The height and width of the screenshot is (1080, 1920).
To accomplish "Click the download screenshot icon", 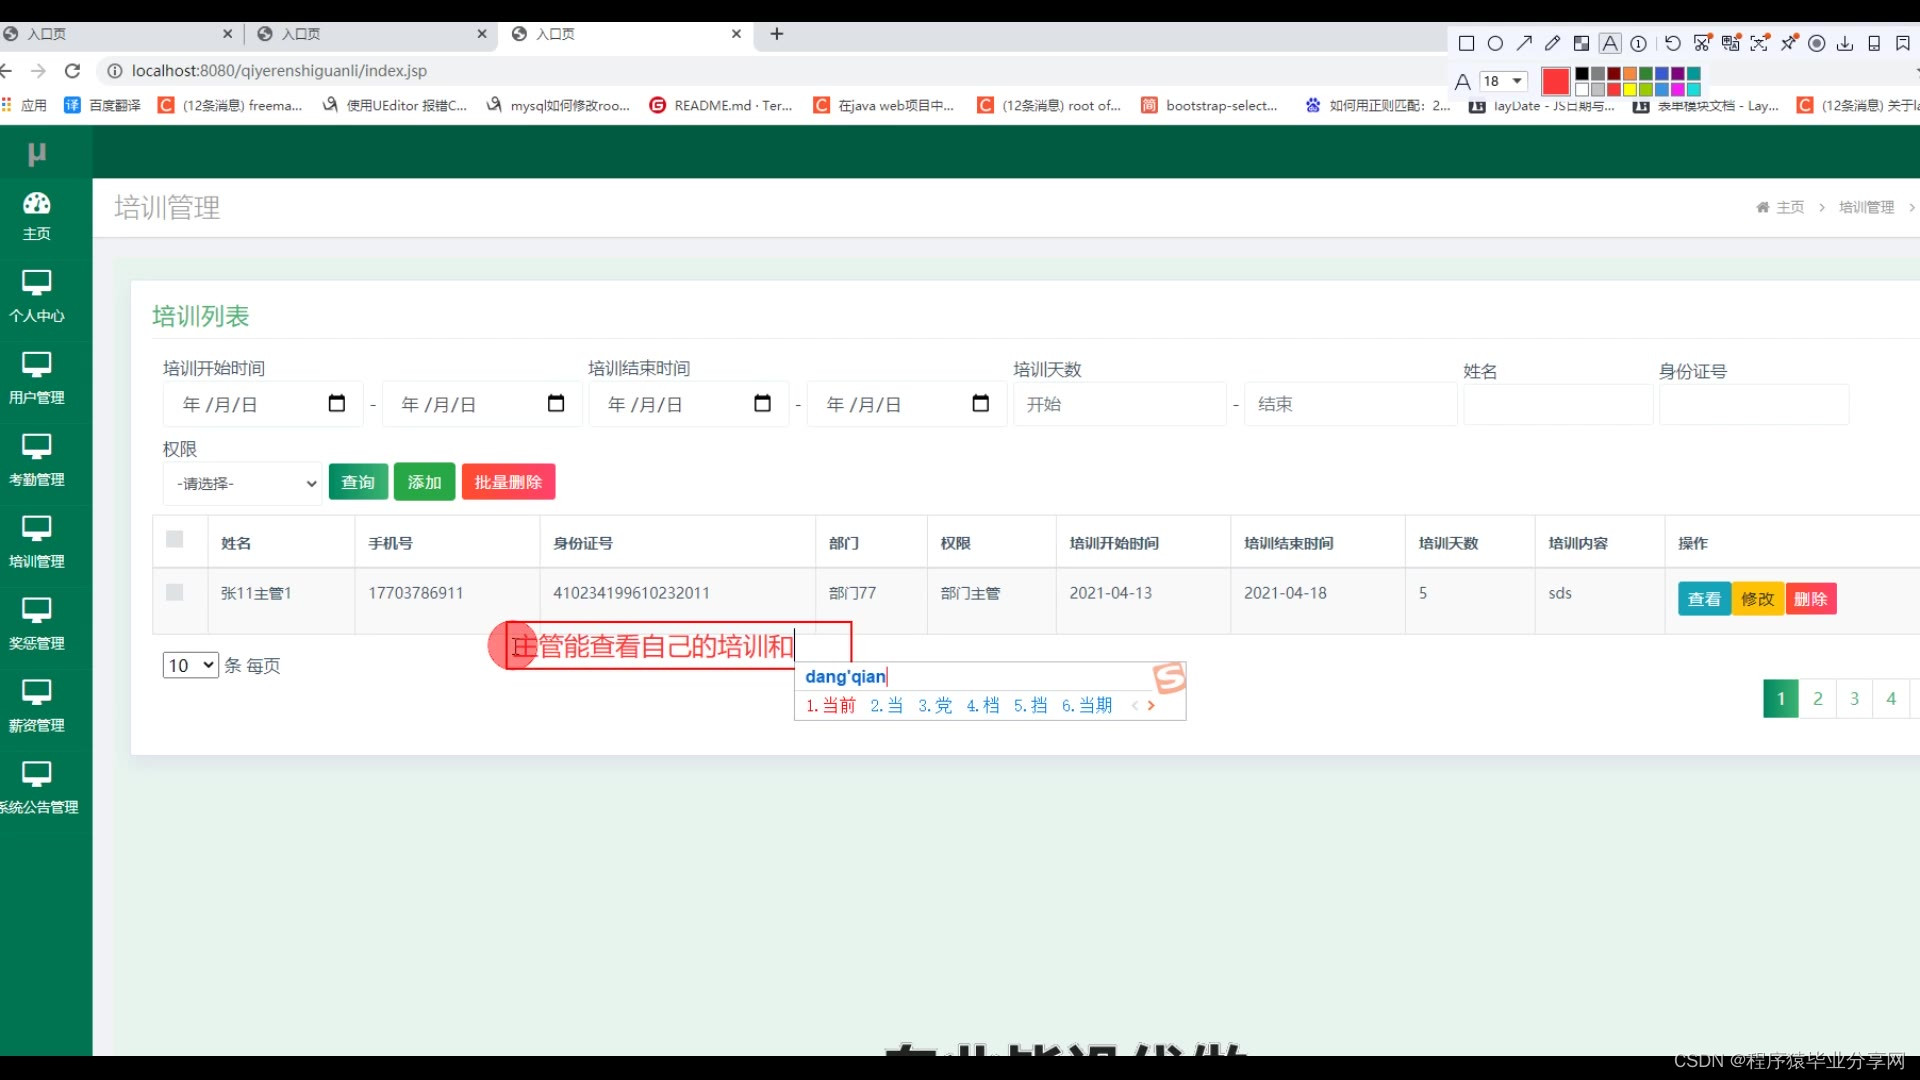I will (x=1845, y=44).
